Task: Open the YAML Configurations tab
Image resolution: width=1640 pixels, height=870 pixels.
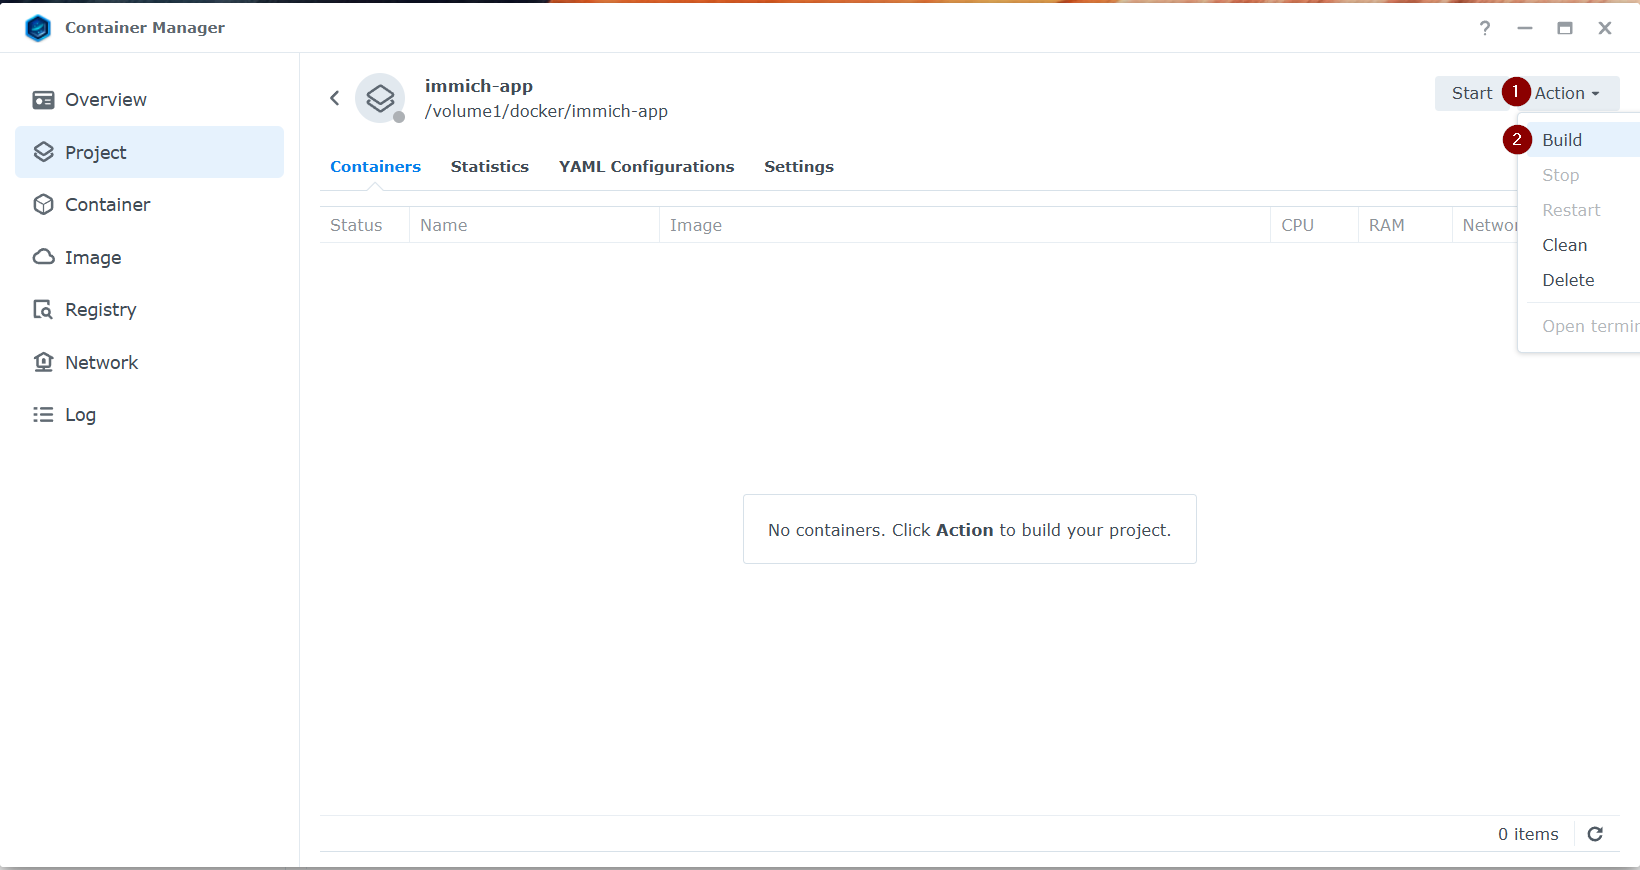Action: [647, 167]
